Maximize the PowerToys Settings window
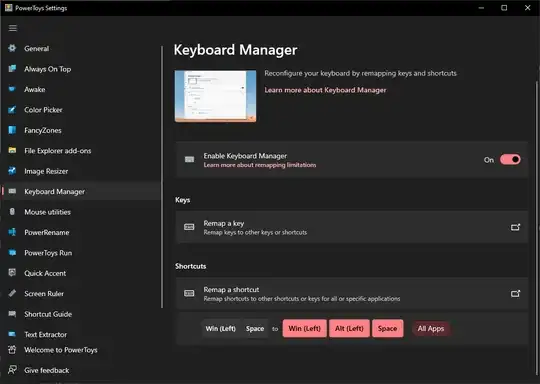Image resolution: width=540 pixels, height=384 pixels. [504, 8]
